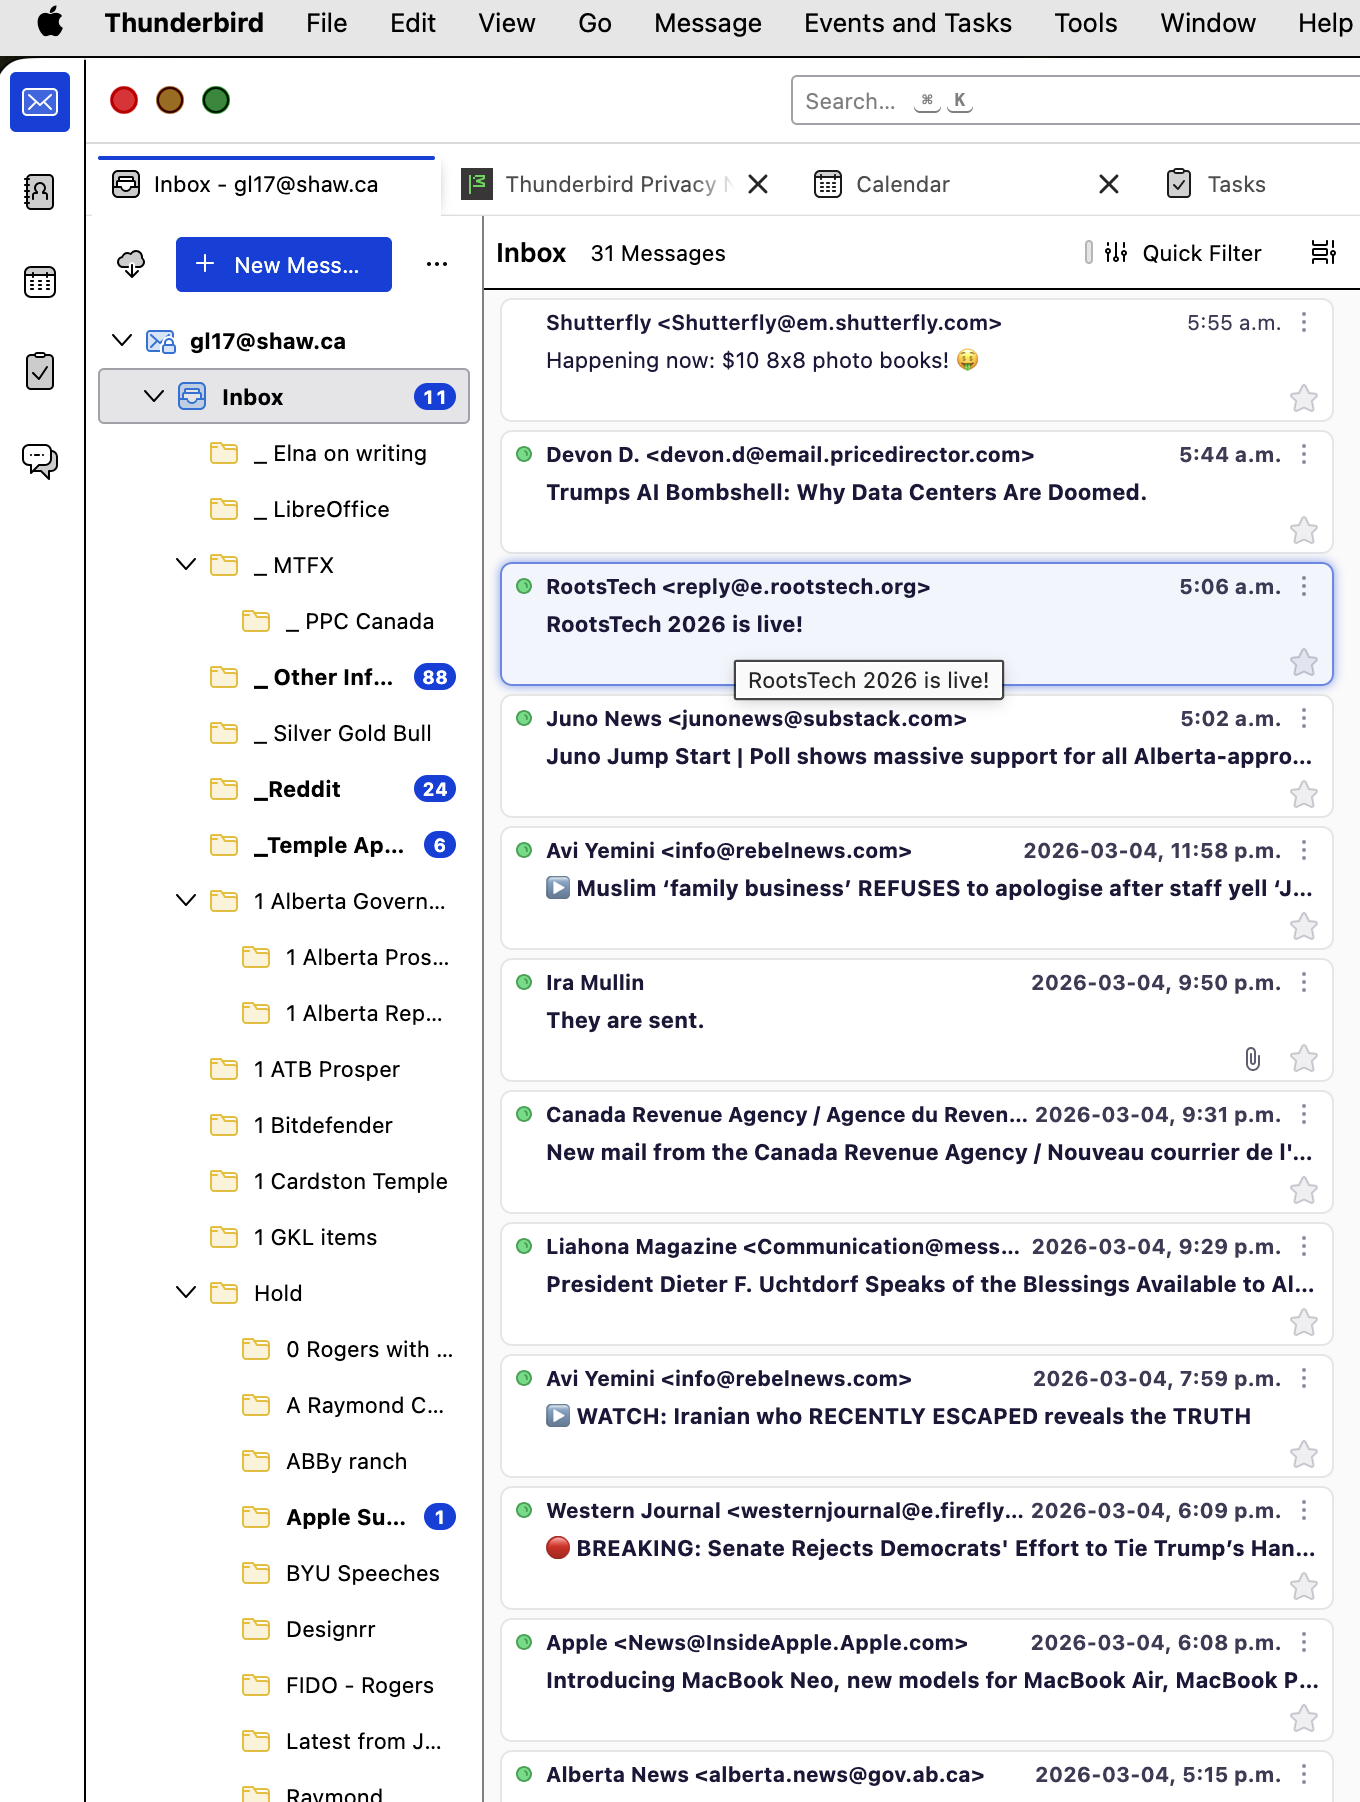Open the Tasks space in the sidebar
This screenshot has height=1802, width=1360.
tap(40, 371)
